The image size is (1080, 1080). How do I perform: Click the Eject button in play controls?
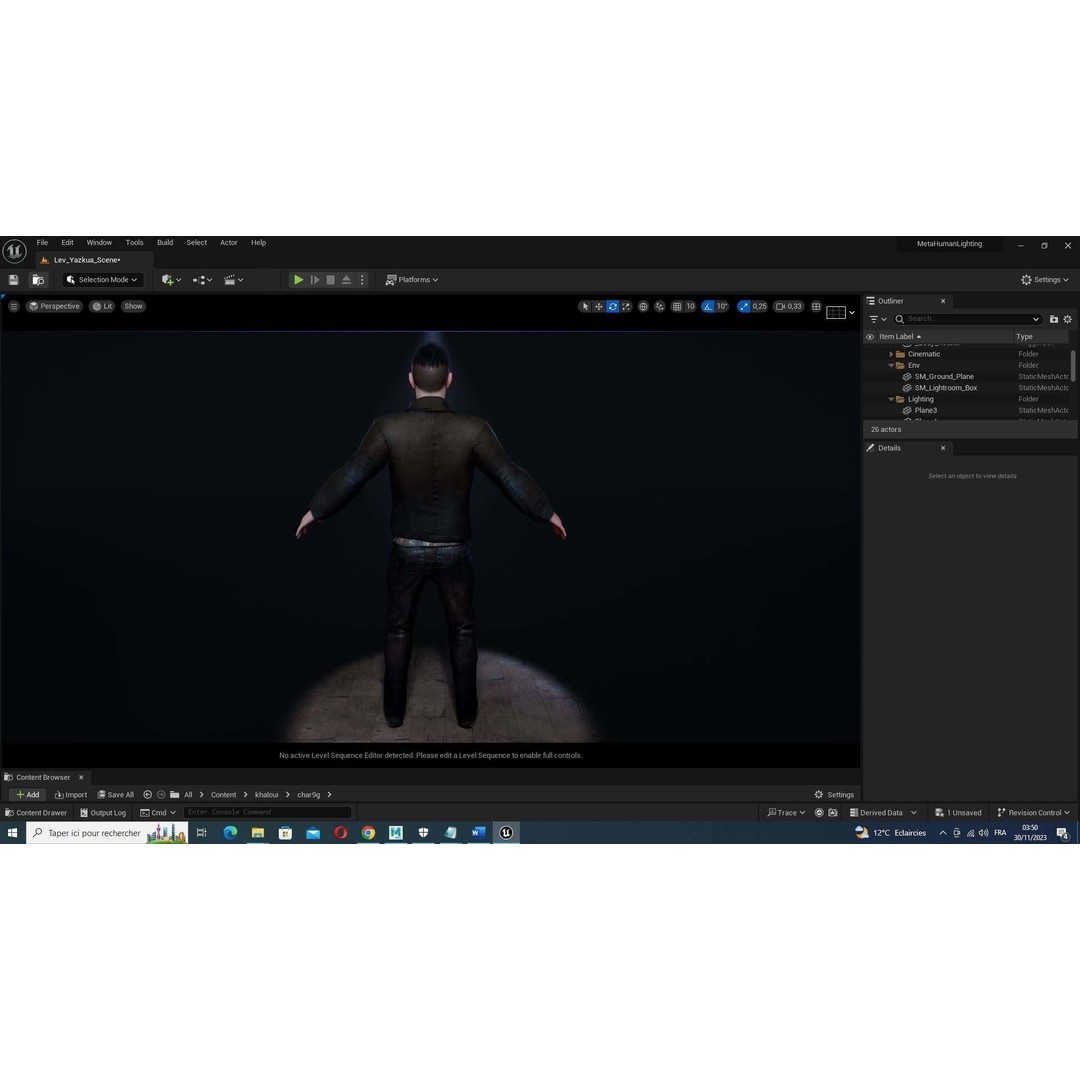coord(346,280)
